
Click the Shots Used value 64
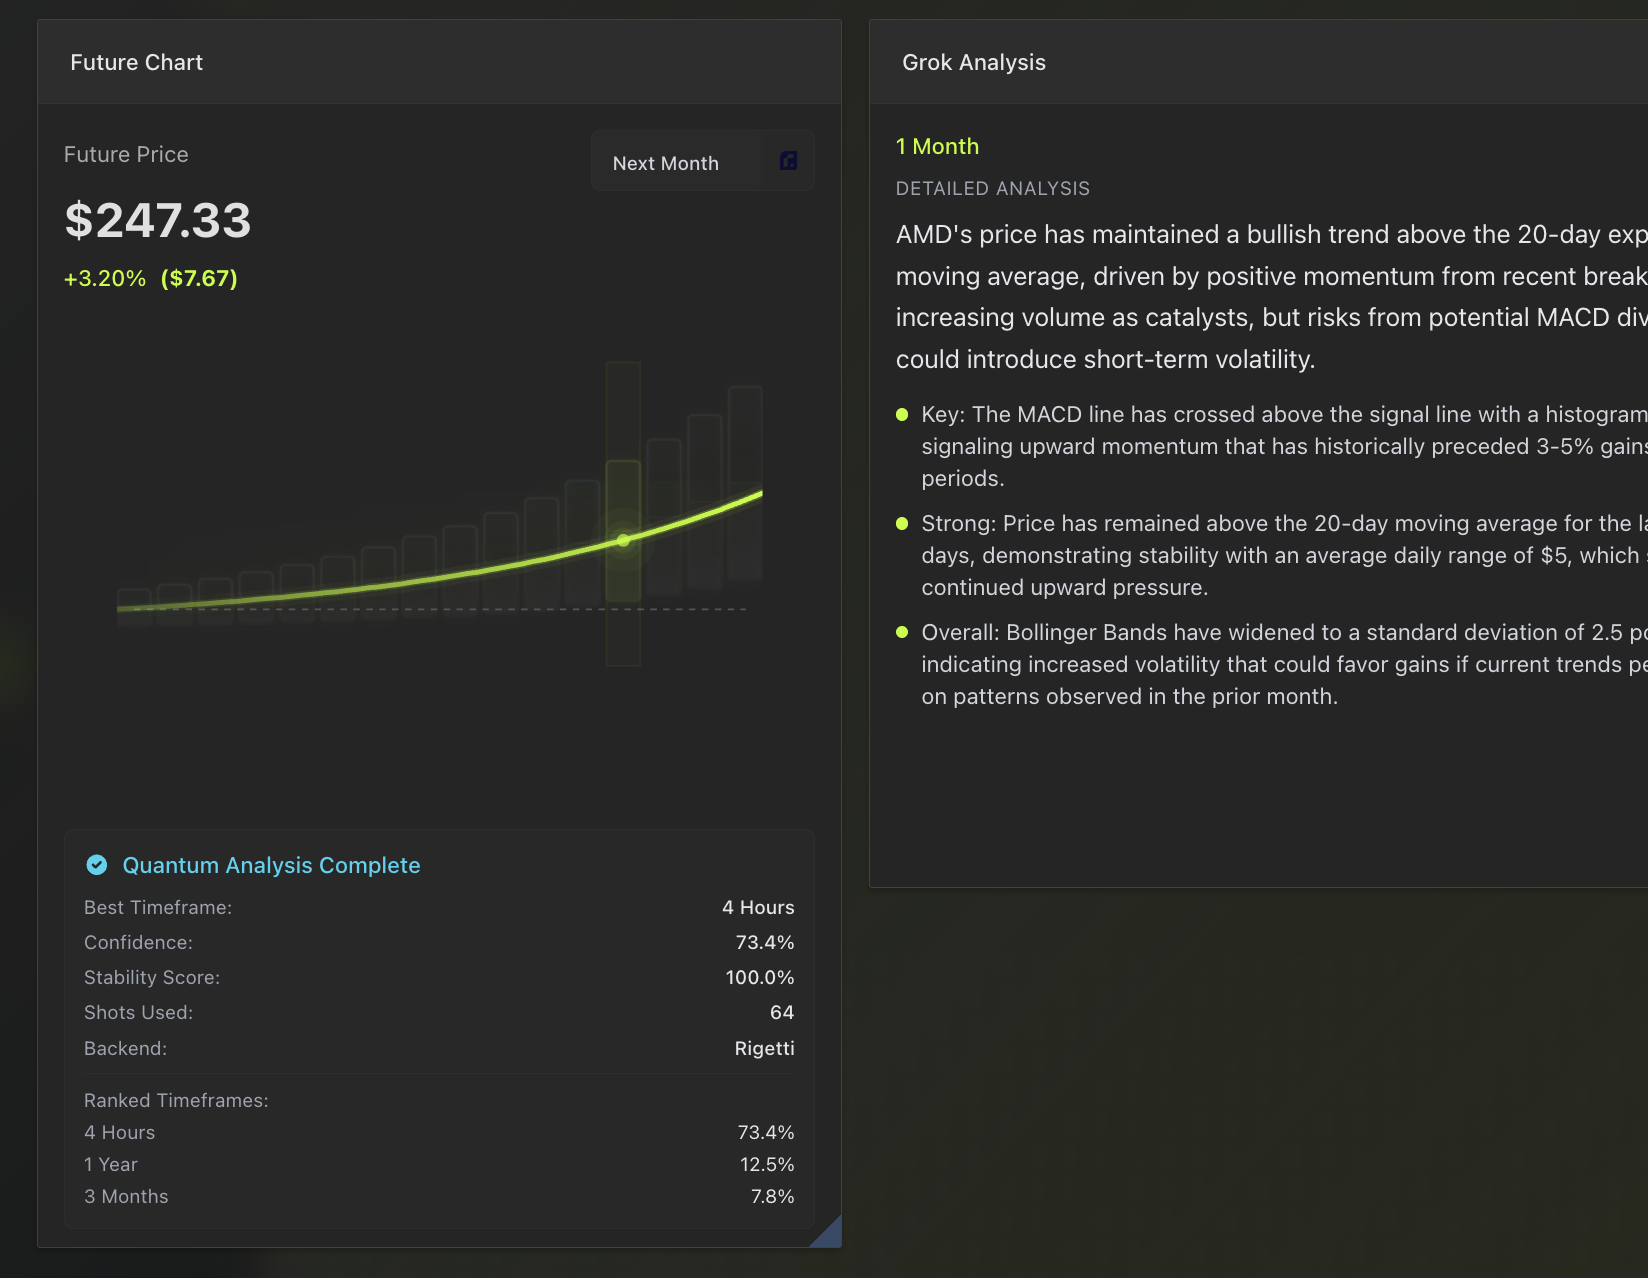(782, 1012)
